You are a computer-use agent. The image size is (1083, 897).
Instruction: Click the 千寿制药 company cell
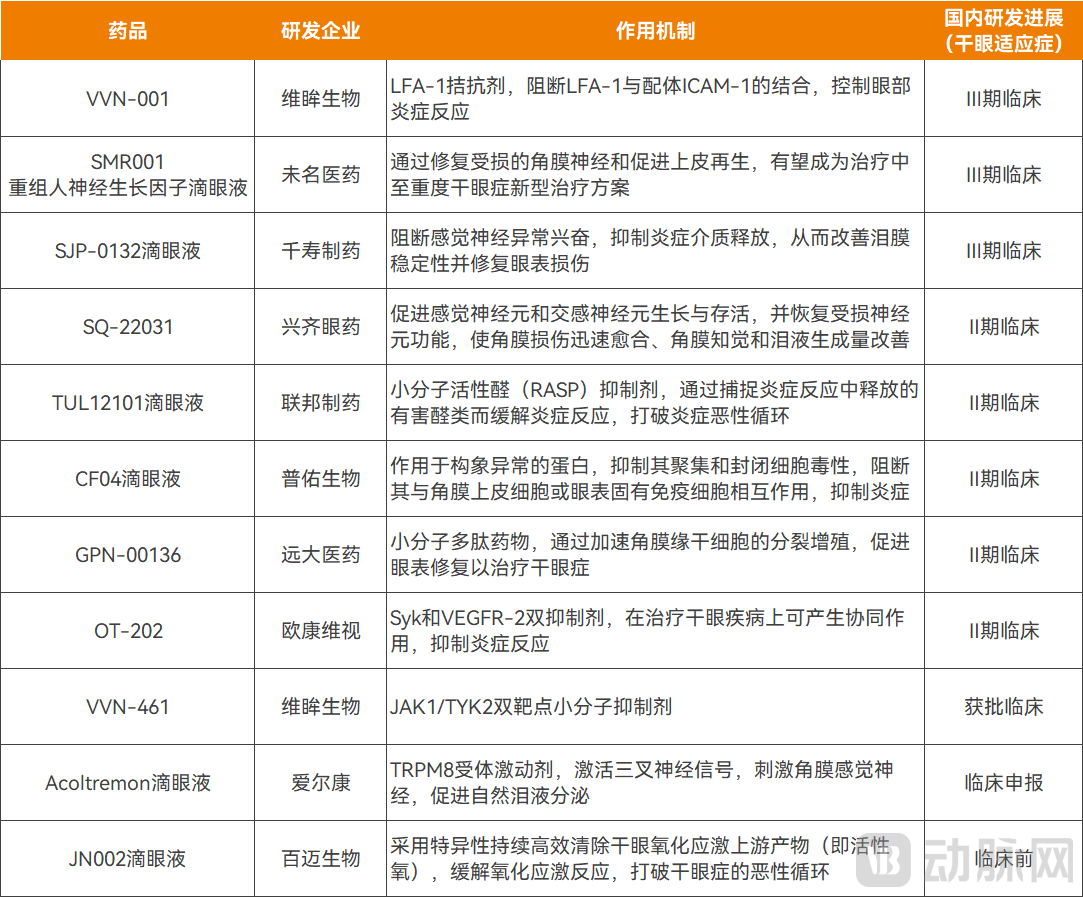click(x=320, y=251)
